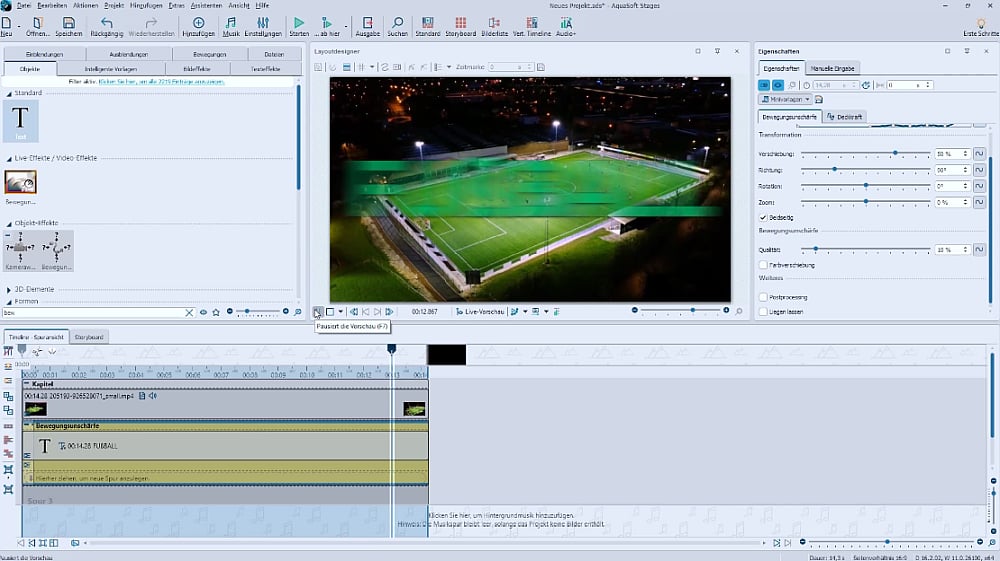Open the Musik toolbar button

coord(231,22)
